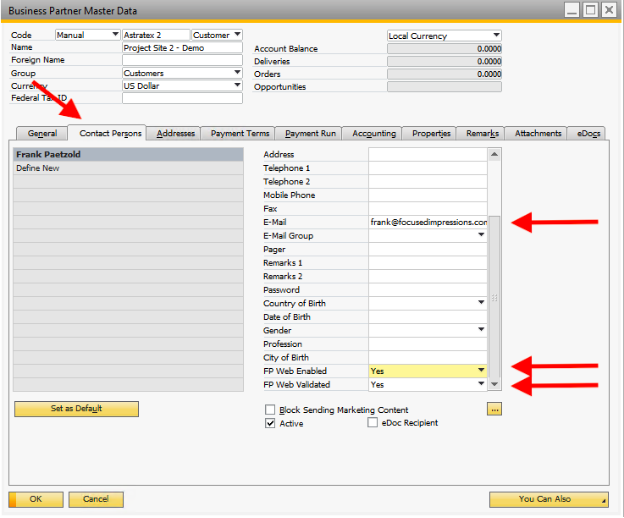The width and height of the screenshot is (624, 518).
Task: Maximize the Business Partner Master Data window
Action: [x=589, y=10]
